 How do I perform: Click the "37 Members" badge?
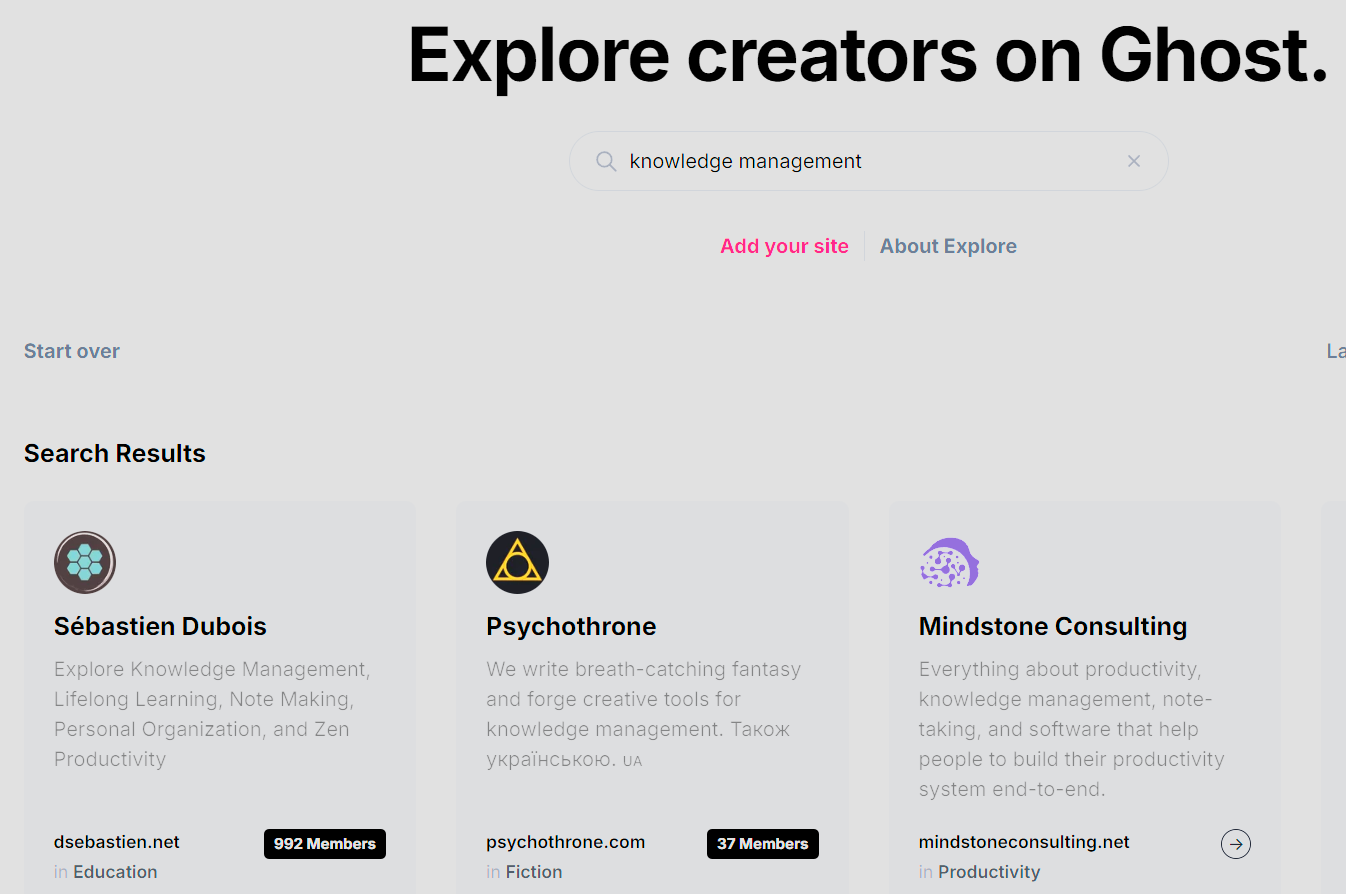(x=762, y=843)
